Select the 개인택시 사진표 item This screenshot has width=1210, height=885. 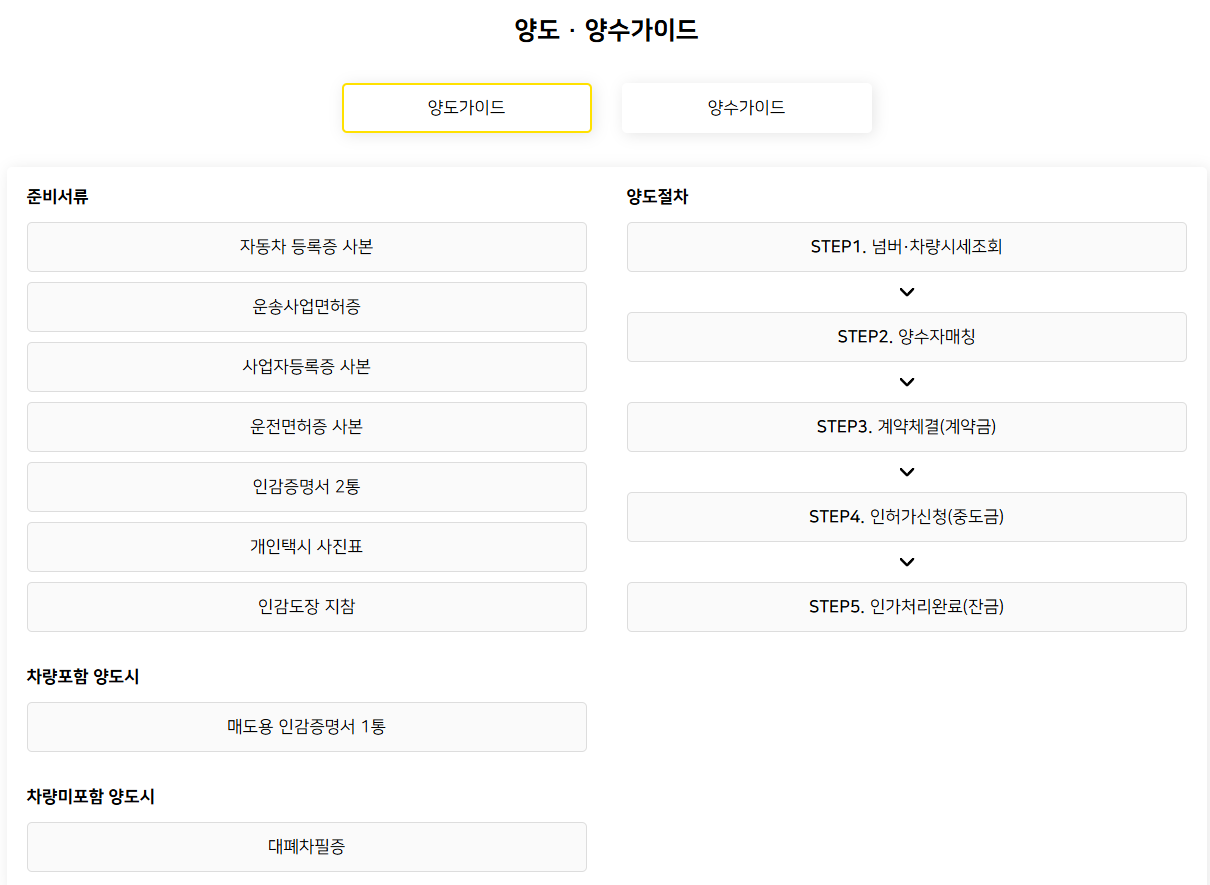pyautogui.click(x=306, y=547)
